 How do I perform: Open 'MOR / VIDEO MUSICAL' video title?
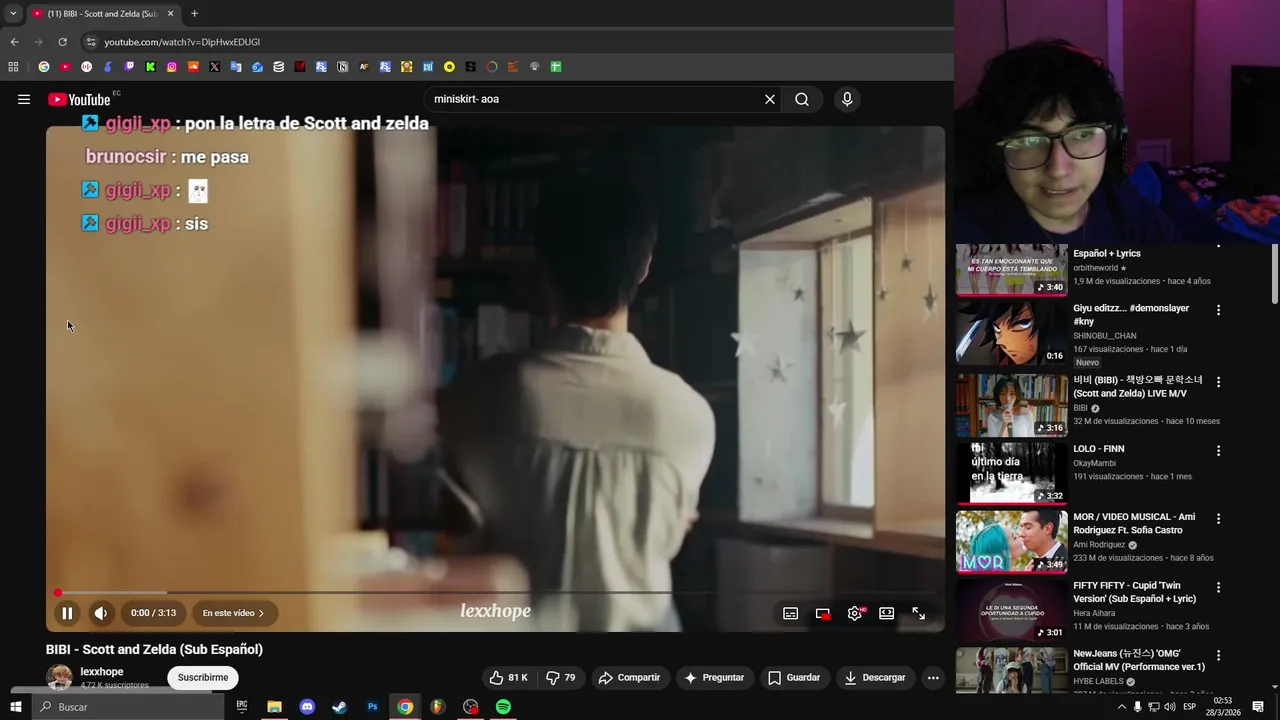pyautogui.click(x=1134, y=524)
